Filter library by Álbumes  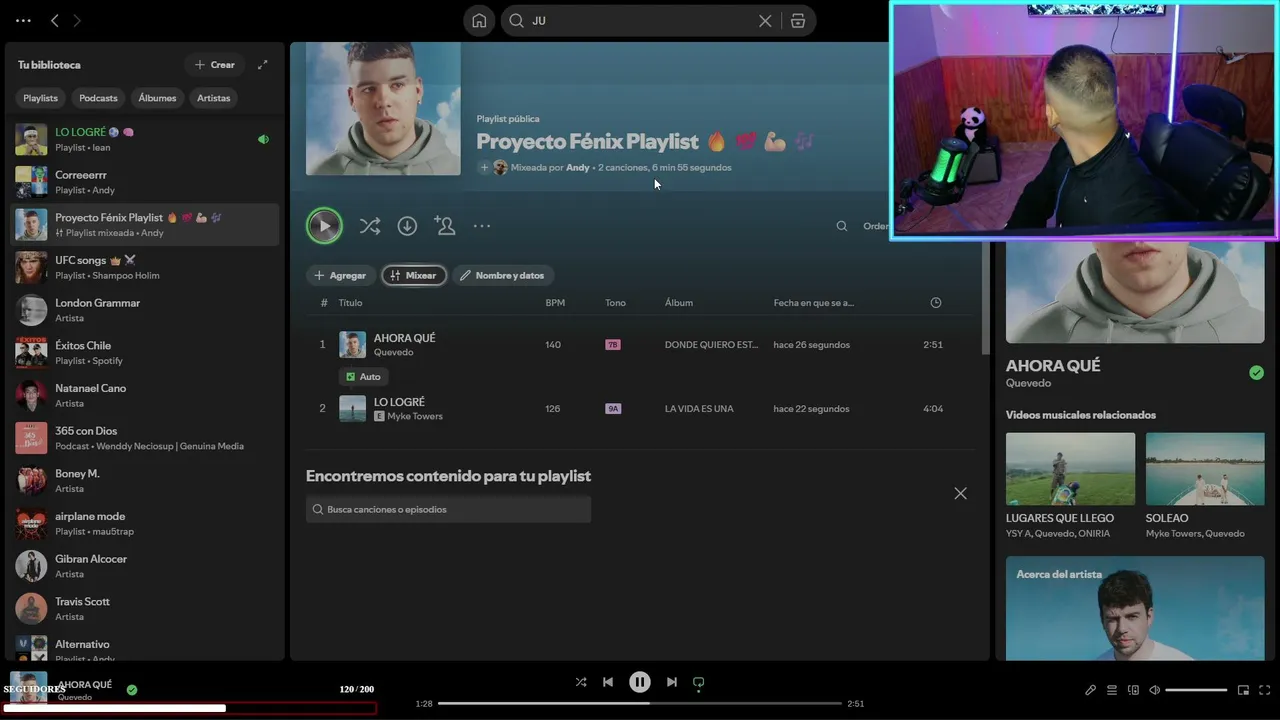[157, 98]
